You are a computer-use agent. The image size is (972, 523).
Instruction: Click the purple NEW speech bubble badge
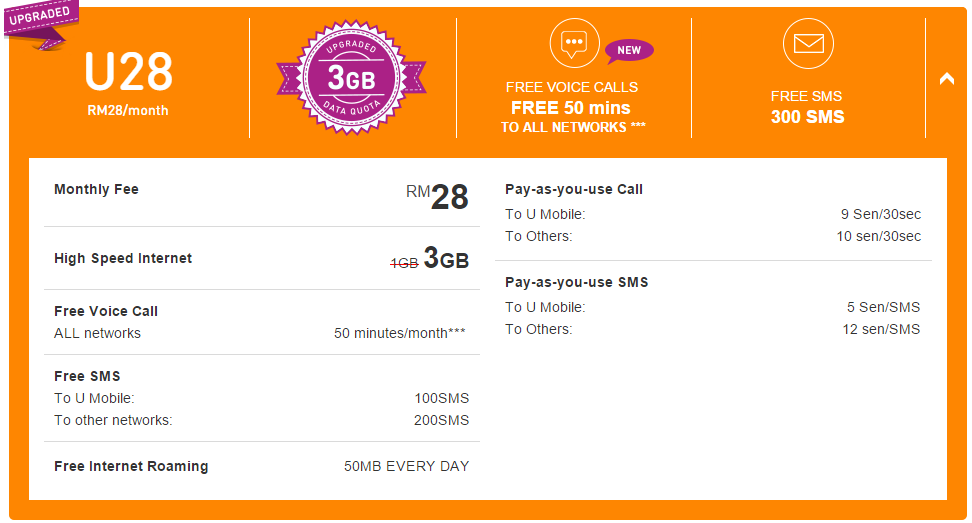[x=629, y=51]
